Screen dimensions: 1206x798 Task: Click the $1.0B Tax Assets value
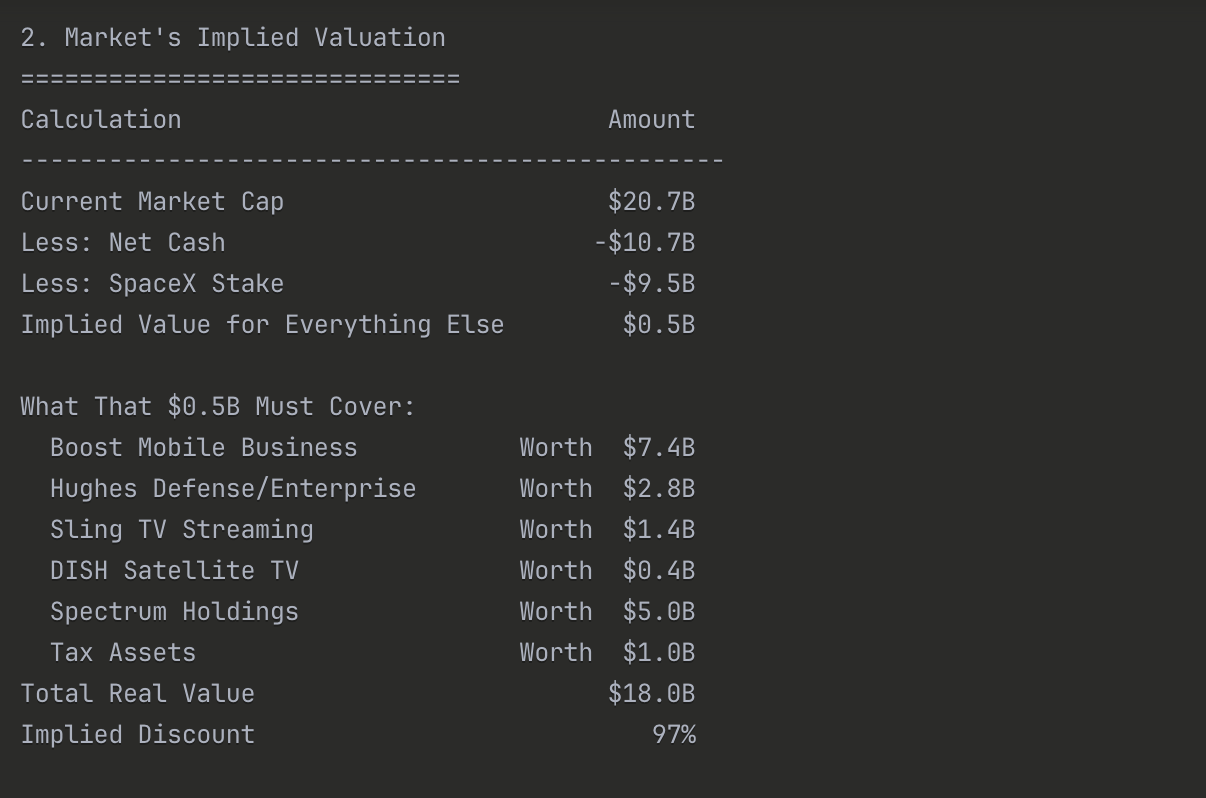(659, 653)
